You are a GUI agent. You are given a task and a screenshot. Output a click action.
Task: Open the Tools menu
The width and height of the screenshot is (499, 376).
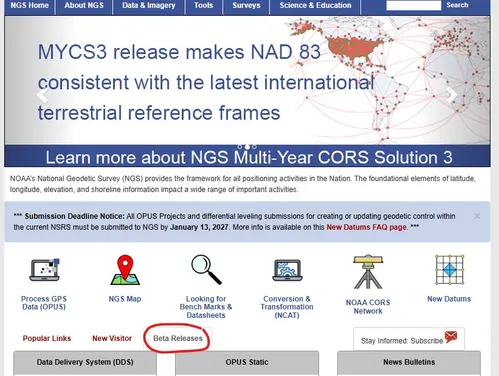[x=203, y=6]
